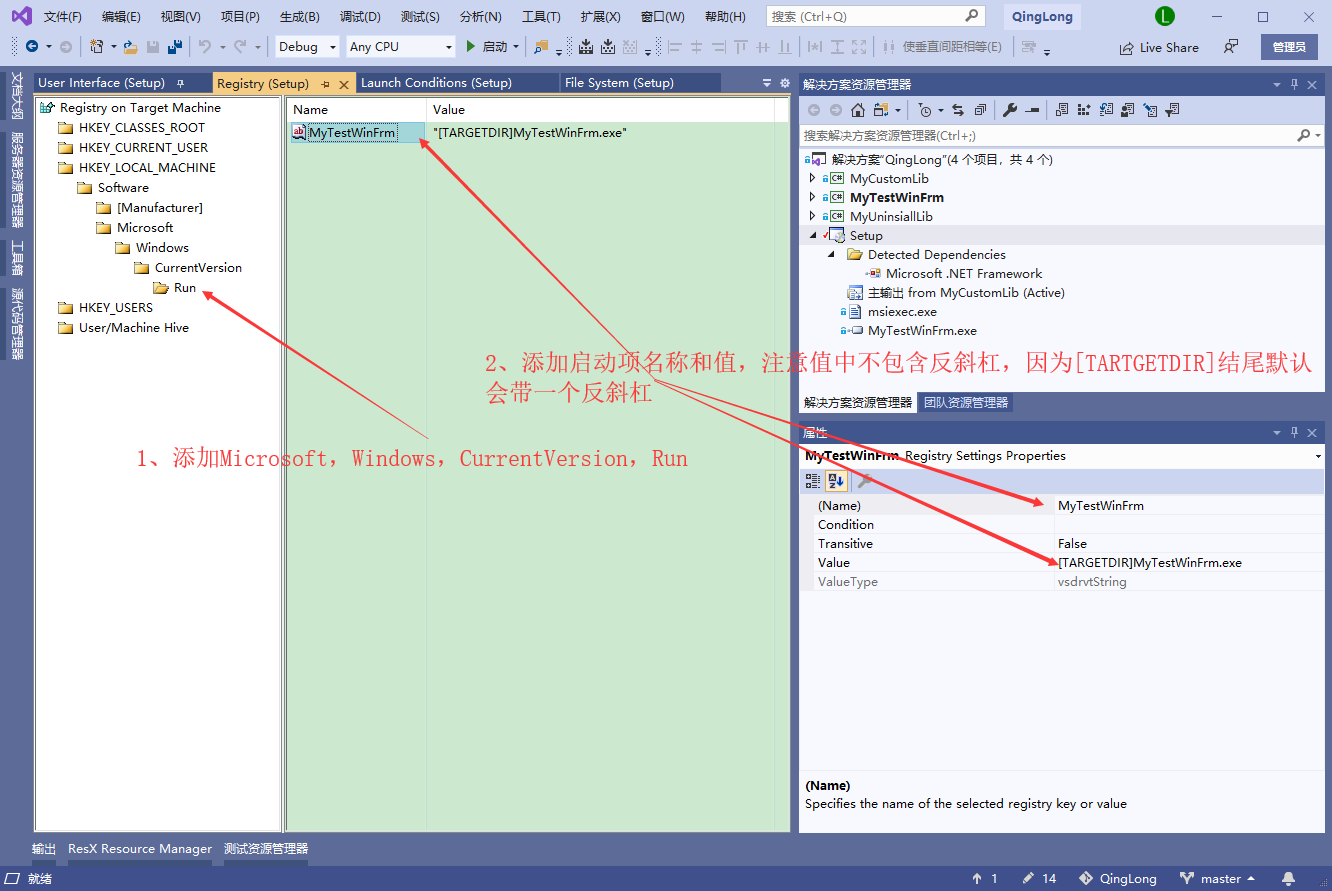Select the Run registry key
This screenshot has height=891, width=1332.
(x=185, y=288)
